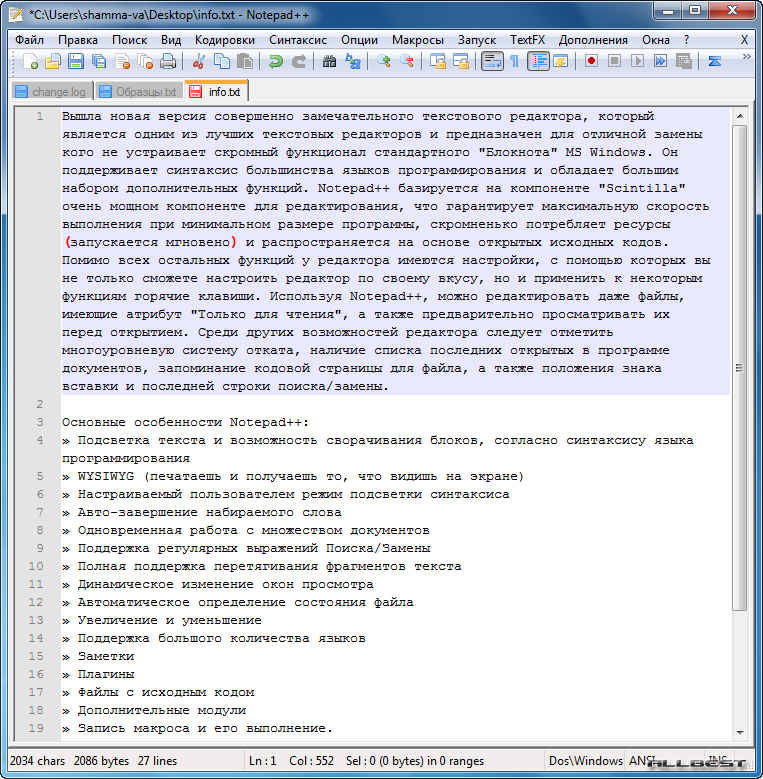Viewport: 763px width, 779px height.
Task: Open the TextFX menu
Action: click(x=527, y=40)
